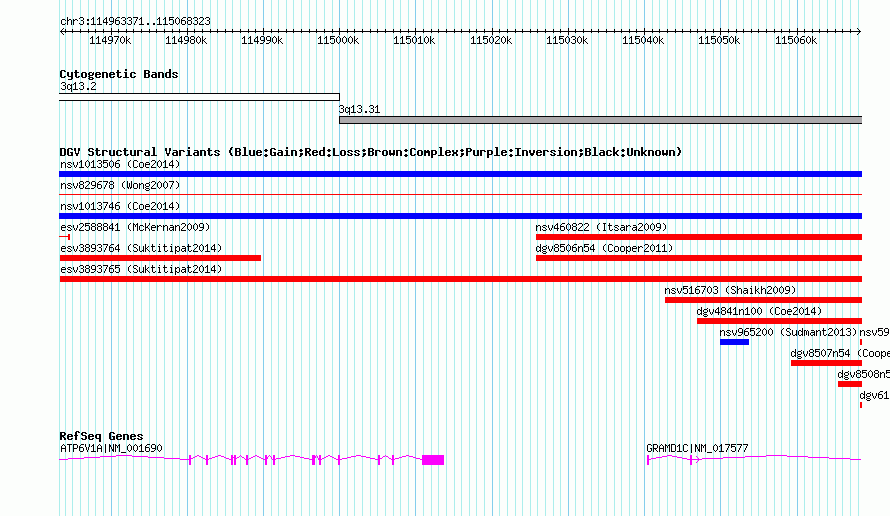Select the esv3893765 (Suktitipat2014) red bar

click(460, 279)
